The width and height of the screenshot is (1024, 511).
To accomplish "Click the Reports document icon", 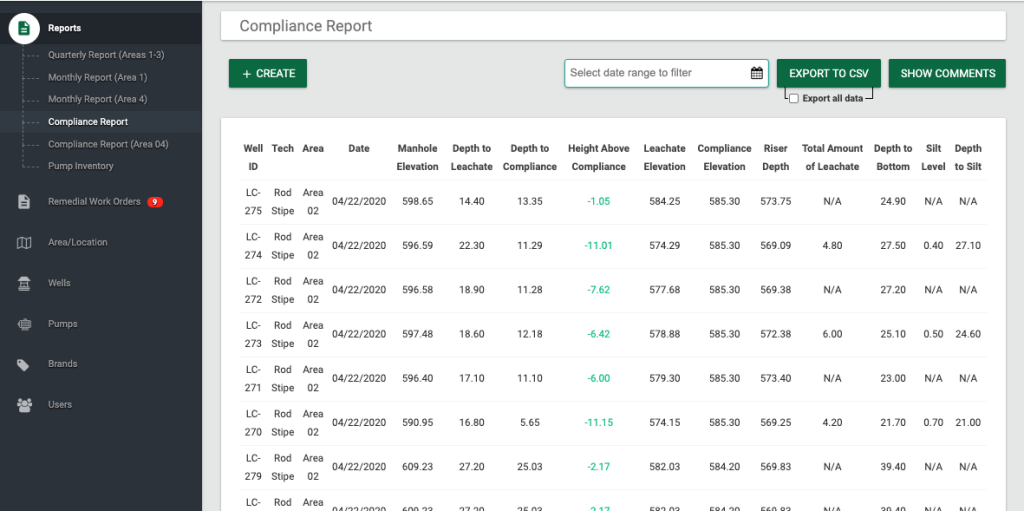I will point(24,28).
